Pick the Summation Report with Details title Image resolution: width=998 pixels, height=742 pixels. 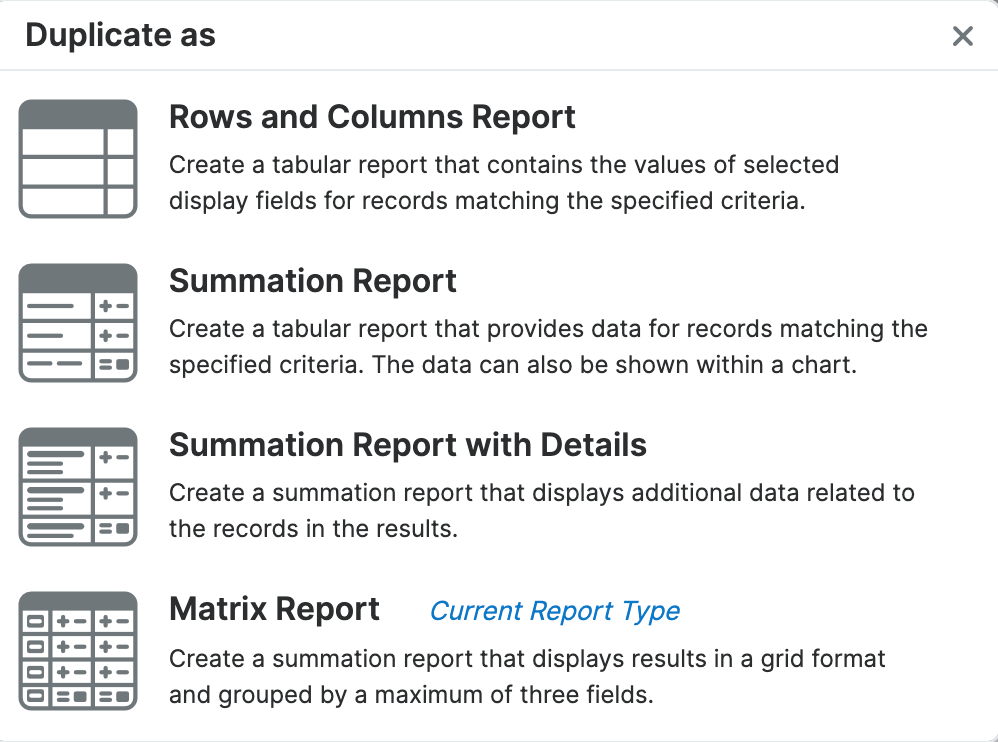click(407, 445)
